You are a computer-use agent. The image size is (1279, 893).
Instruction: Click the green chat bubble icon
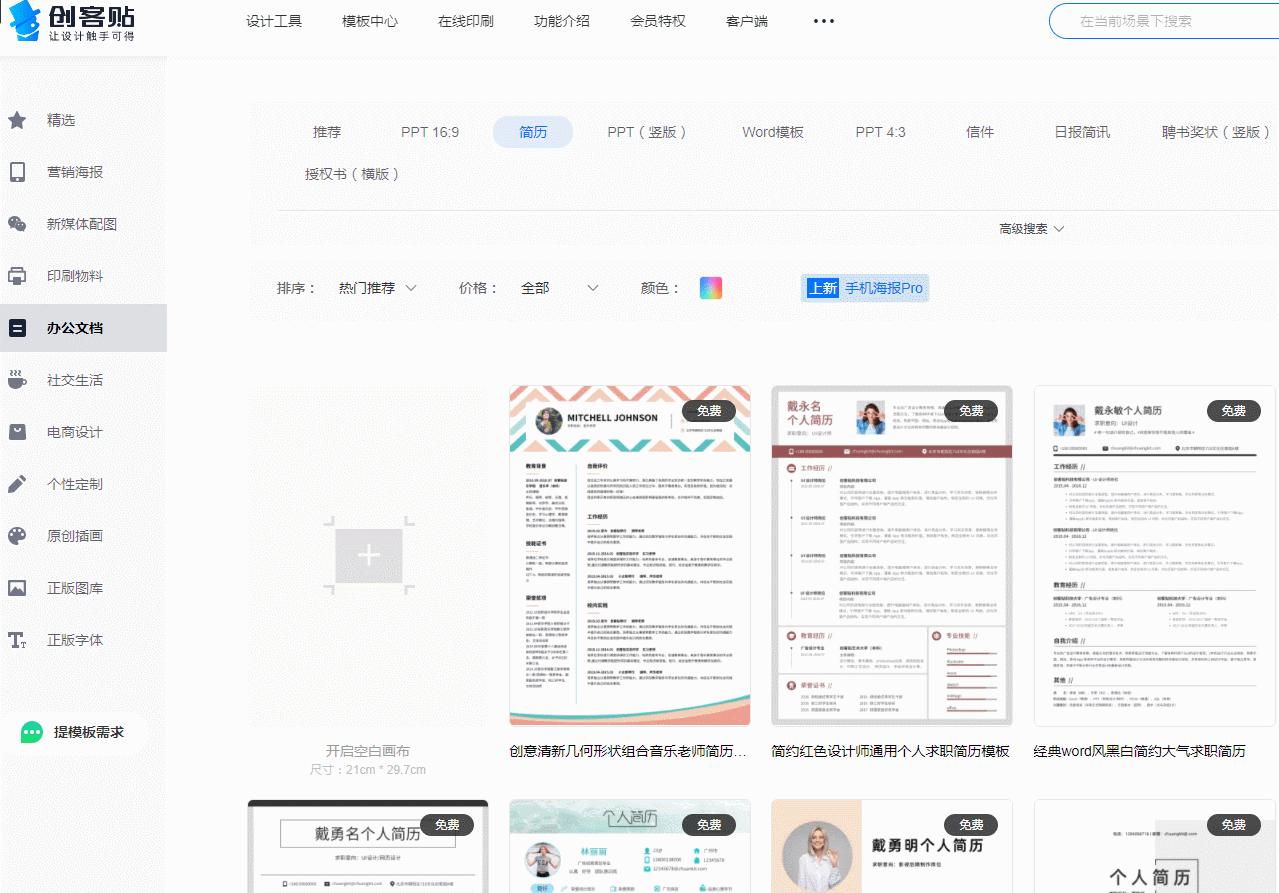pyautogui.click(x=32, y=733)
